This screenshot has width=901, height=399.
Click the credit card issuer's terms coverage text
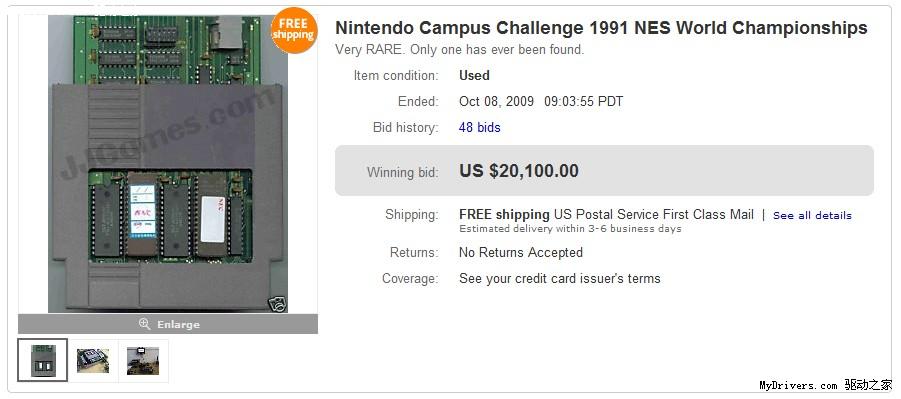560,279
